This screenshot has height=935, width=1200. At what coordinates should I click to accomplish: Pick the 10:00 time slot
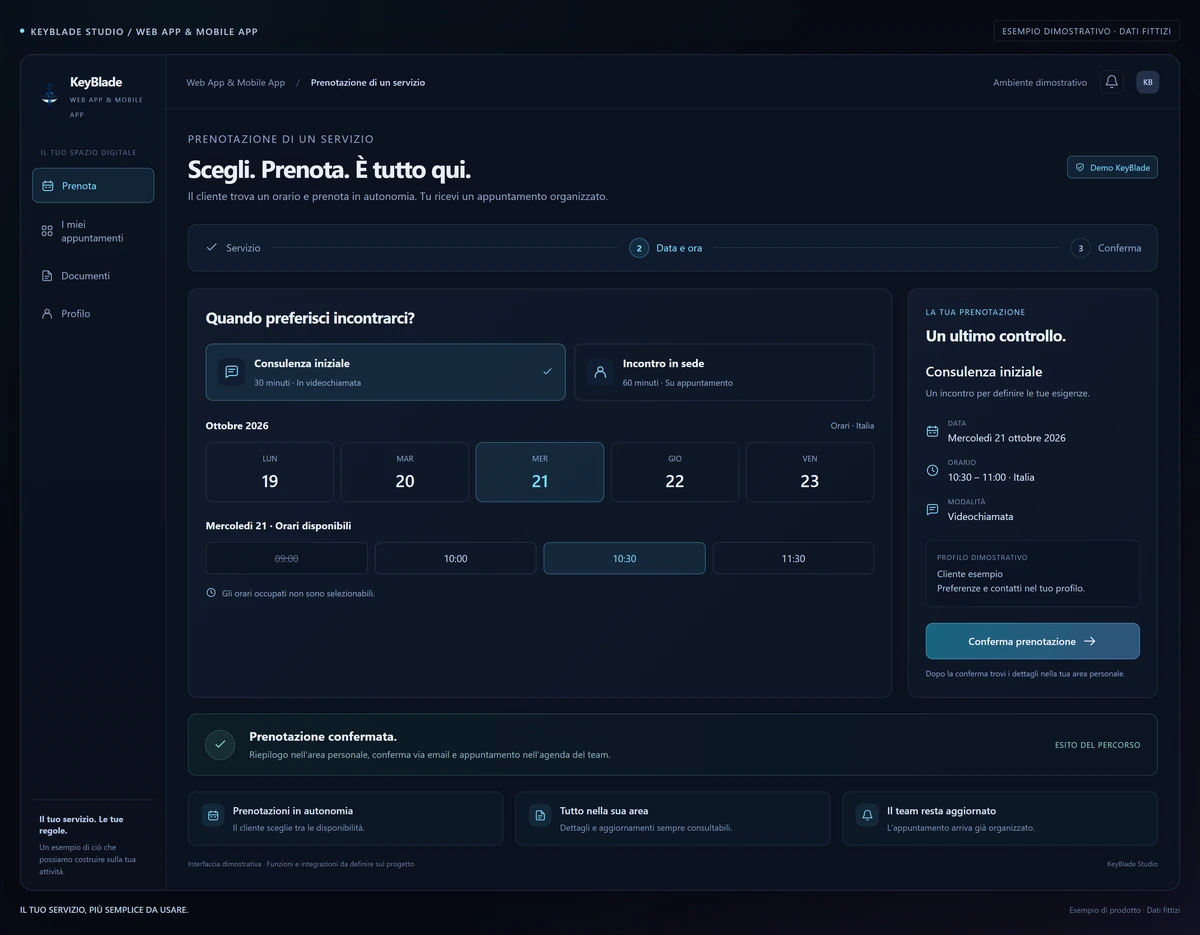(x=456, y=558)
